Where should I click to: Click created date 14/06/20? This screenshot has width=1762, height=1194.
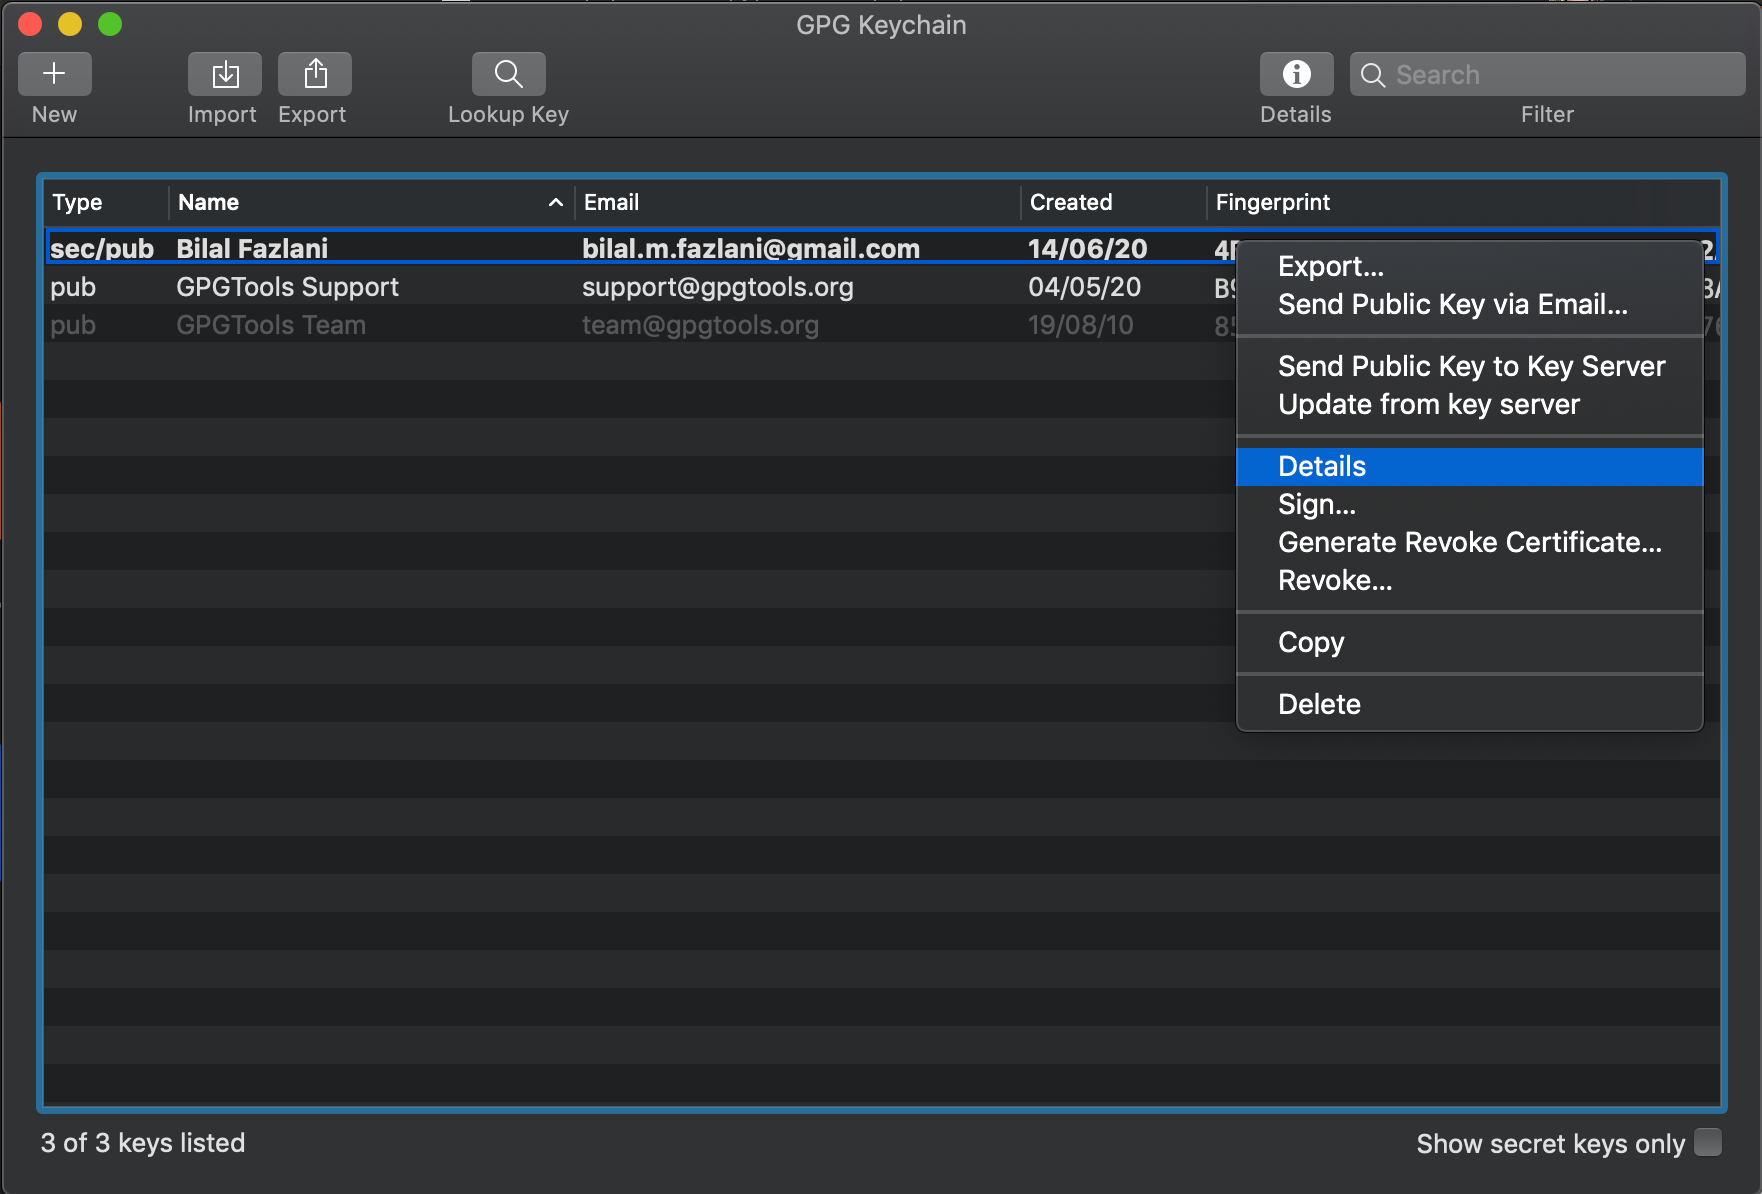point(1088,248)
